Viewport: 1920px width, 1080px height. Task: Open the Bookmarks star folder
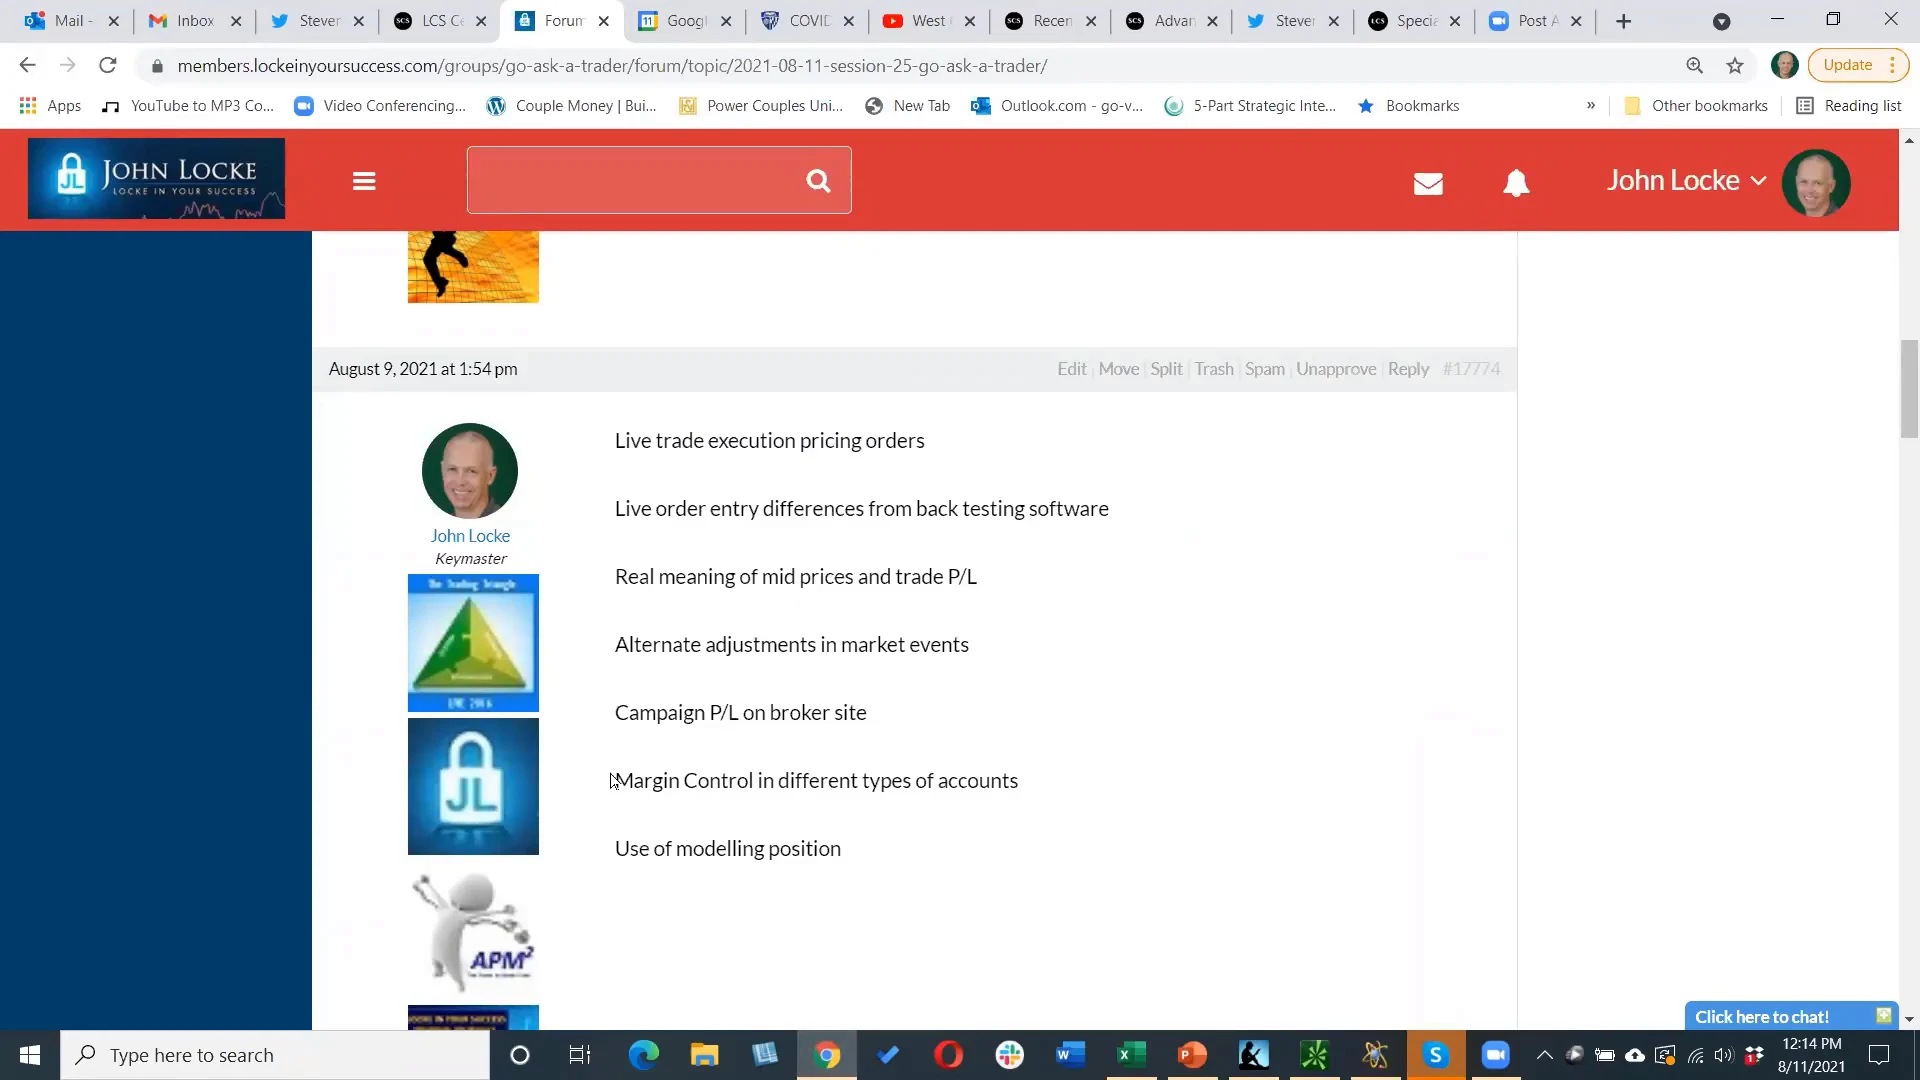tap(1408, 106)
